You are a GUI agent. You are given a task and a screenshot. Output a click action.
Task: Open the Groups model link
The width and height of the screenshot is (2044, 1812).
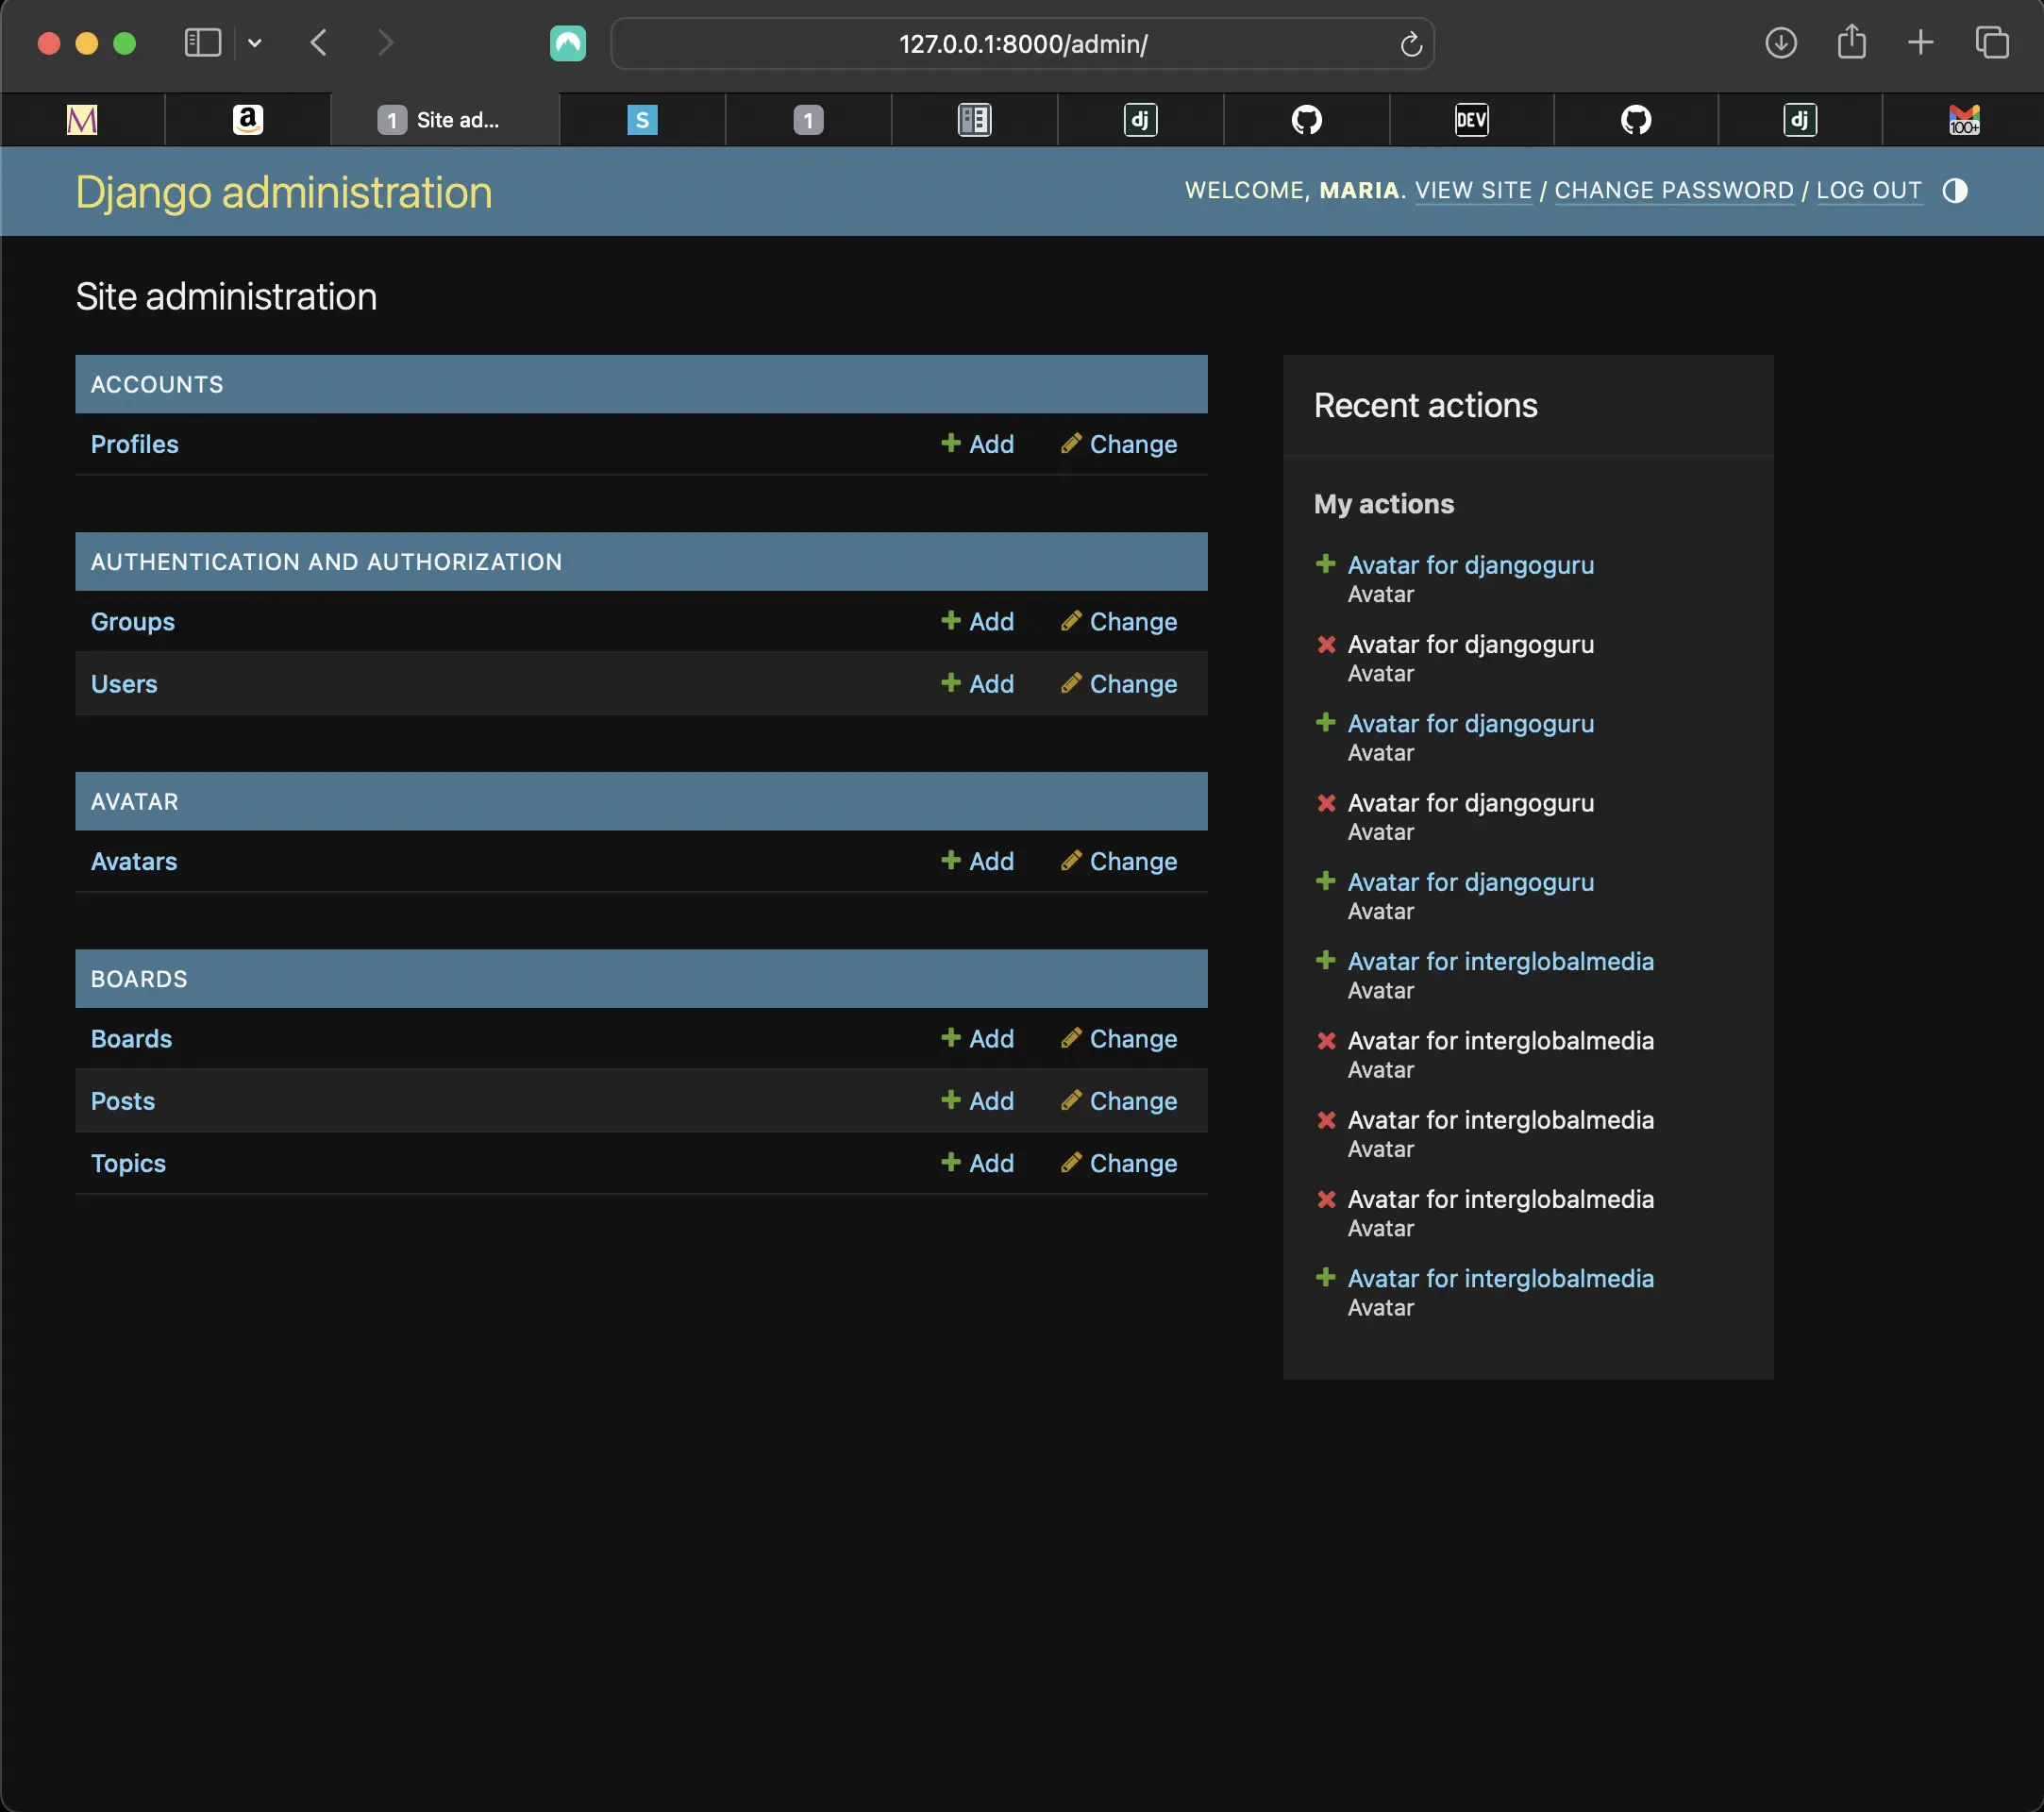(132, 622)
